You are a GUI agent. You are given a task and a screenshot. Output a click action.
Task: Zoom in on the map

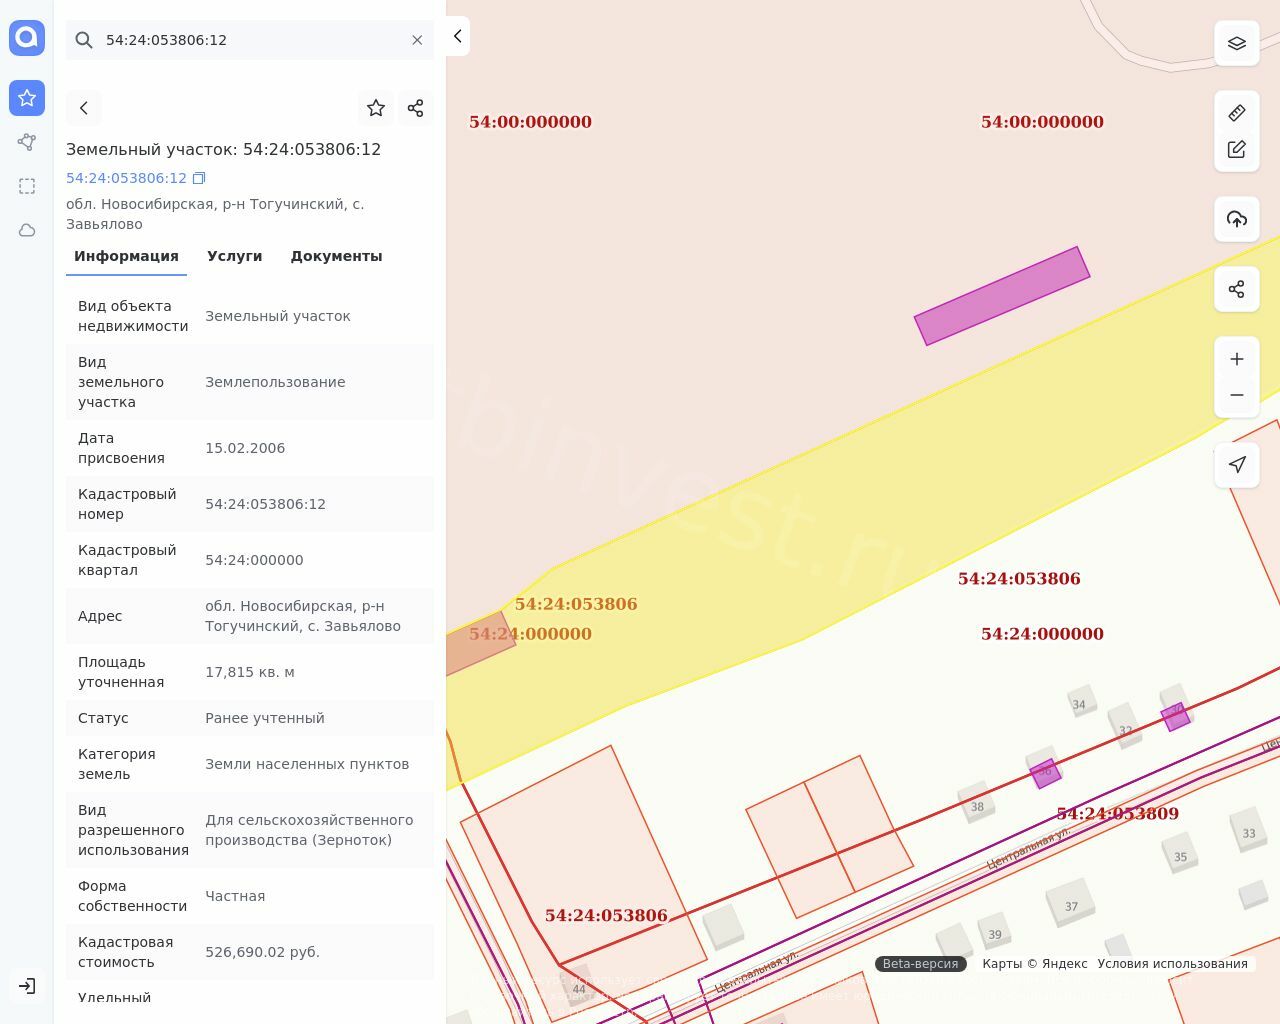point(1237,359)
